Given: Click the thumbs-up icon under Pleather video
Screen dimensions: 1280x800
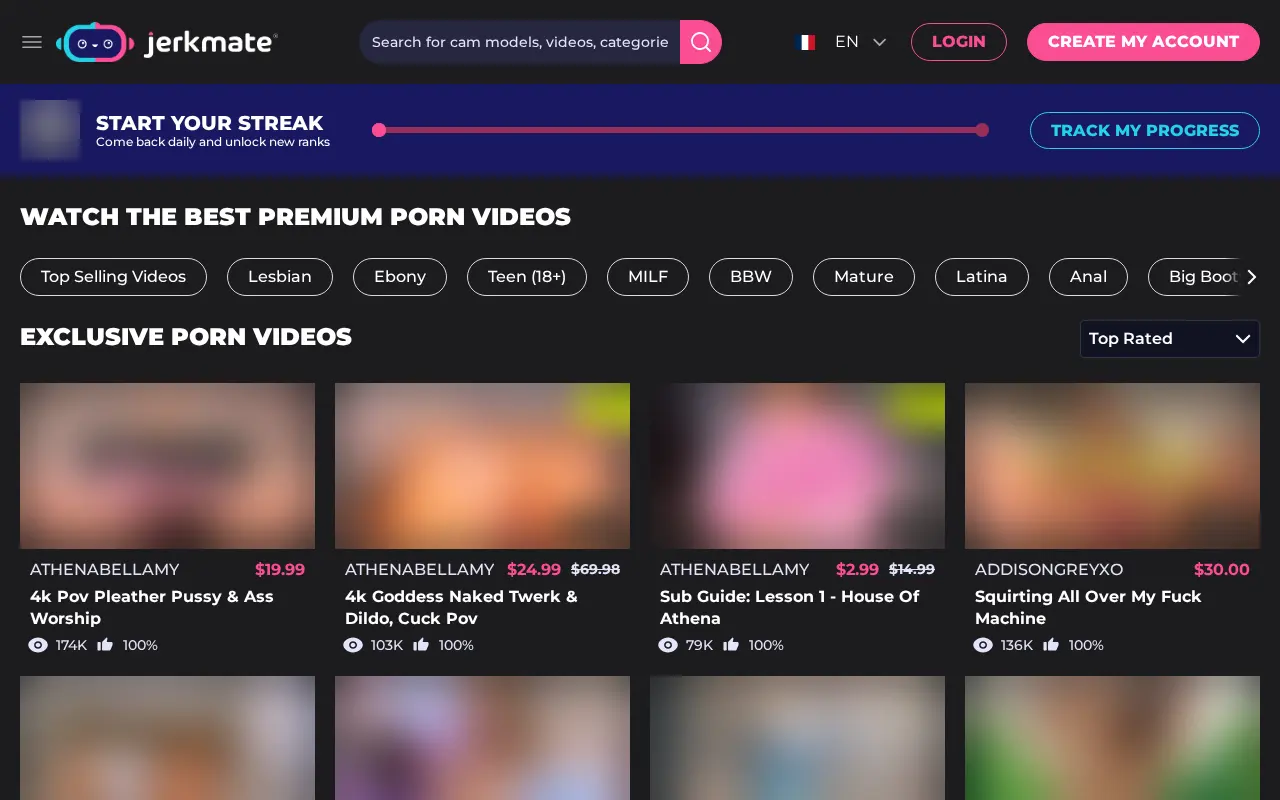Looking at the screenshot, I should pos(105,645).
